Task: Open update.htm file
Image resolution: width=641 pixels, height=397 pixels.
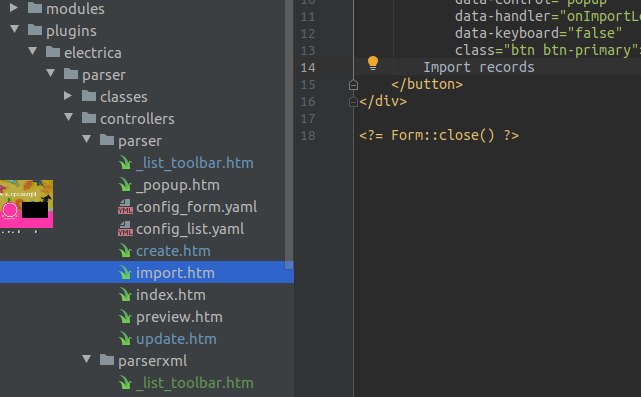Action: click(x=176, y=339)
